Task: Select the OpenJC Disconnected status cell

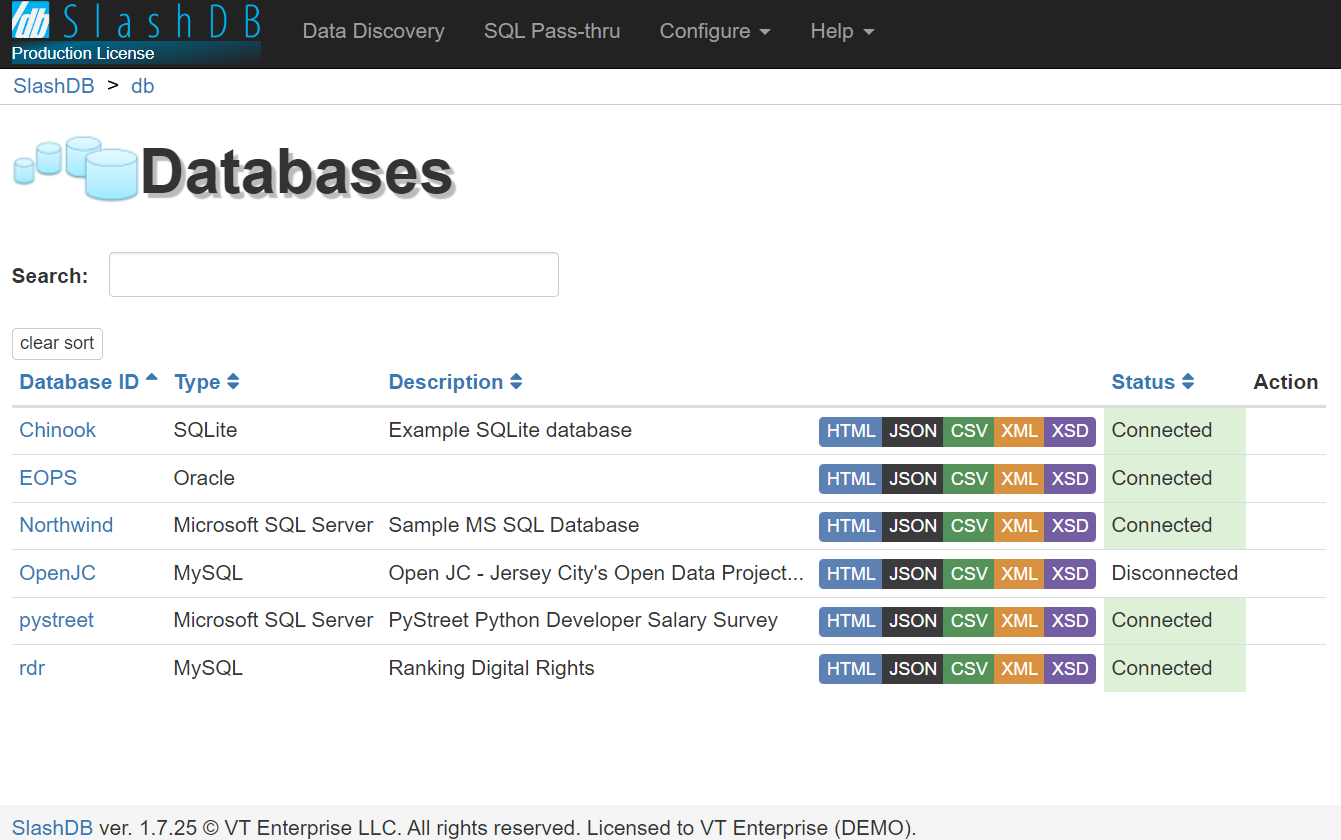Action: point(1175,573)
